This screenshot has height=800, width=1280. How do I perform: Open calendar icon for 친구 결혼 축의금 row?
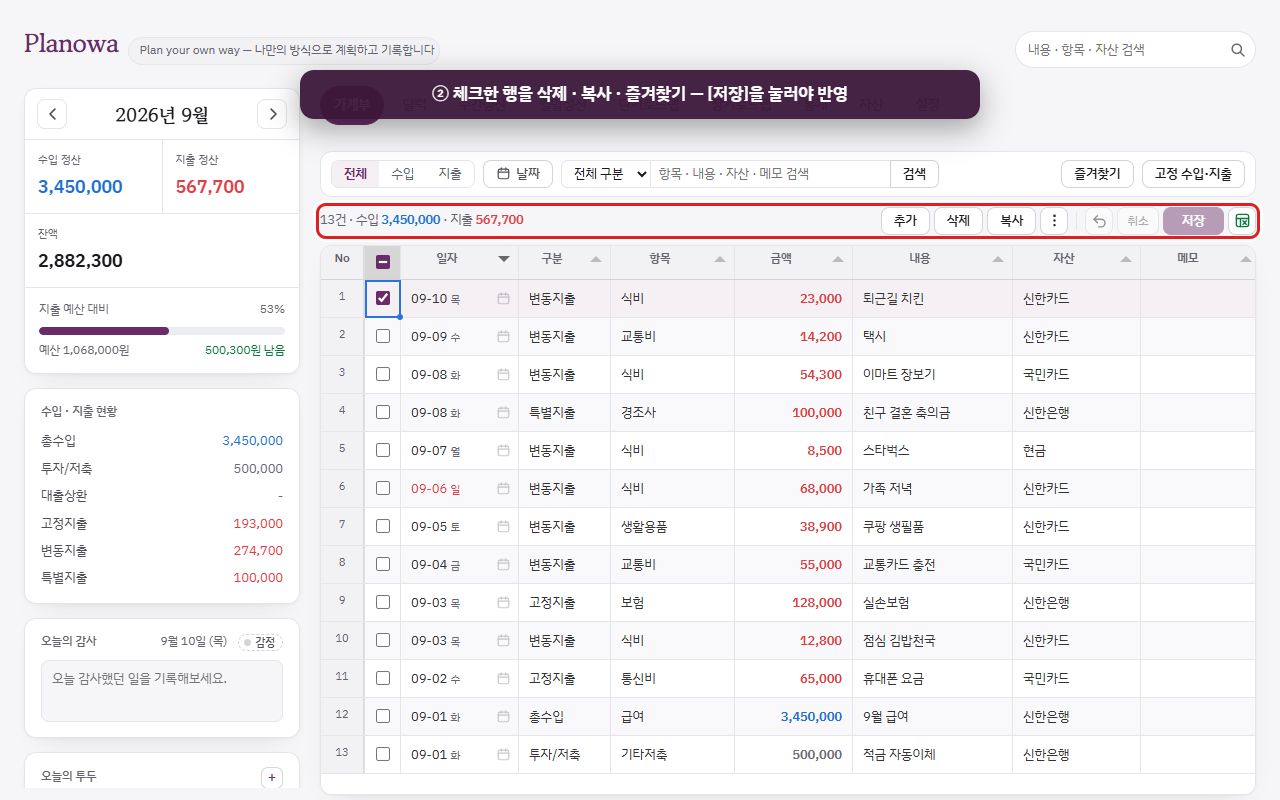(x=503, y=412)
